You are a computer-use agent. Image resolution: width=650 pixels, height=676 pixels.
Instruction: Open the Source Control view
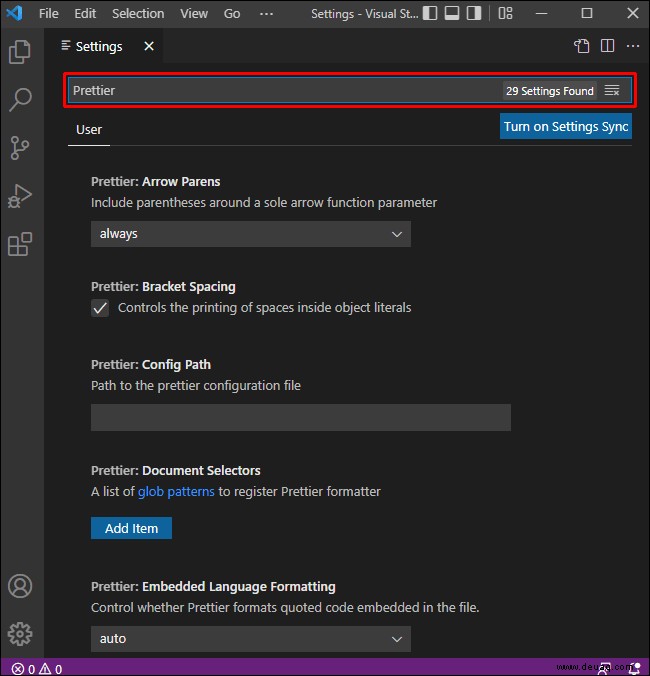pyautogui.click(x=20, y=148)
